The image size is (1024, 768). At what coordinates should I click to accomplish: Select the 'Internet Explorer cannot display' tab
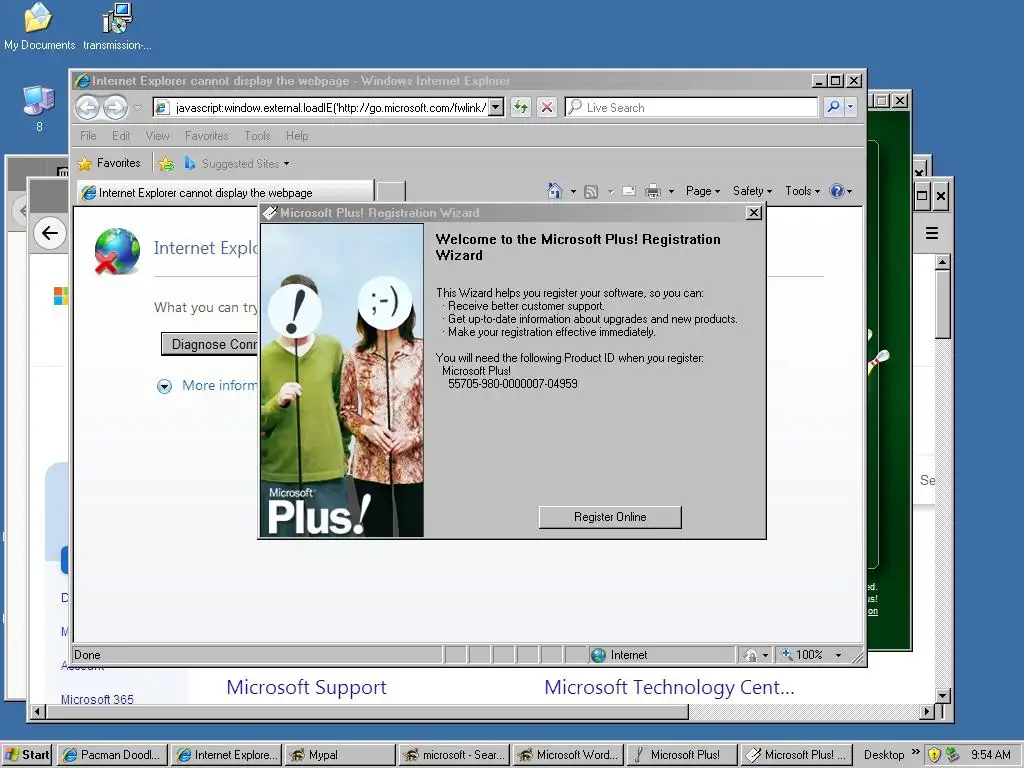225,193
